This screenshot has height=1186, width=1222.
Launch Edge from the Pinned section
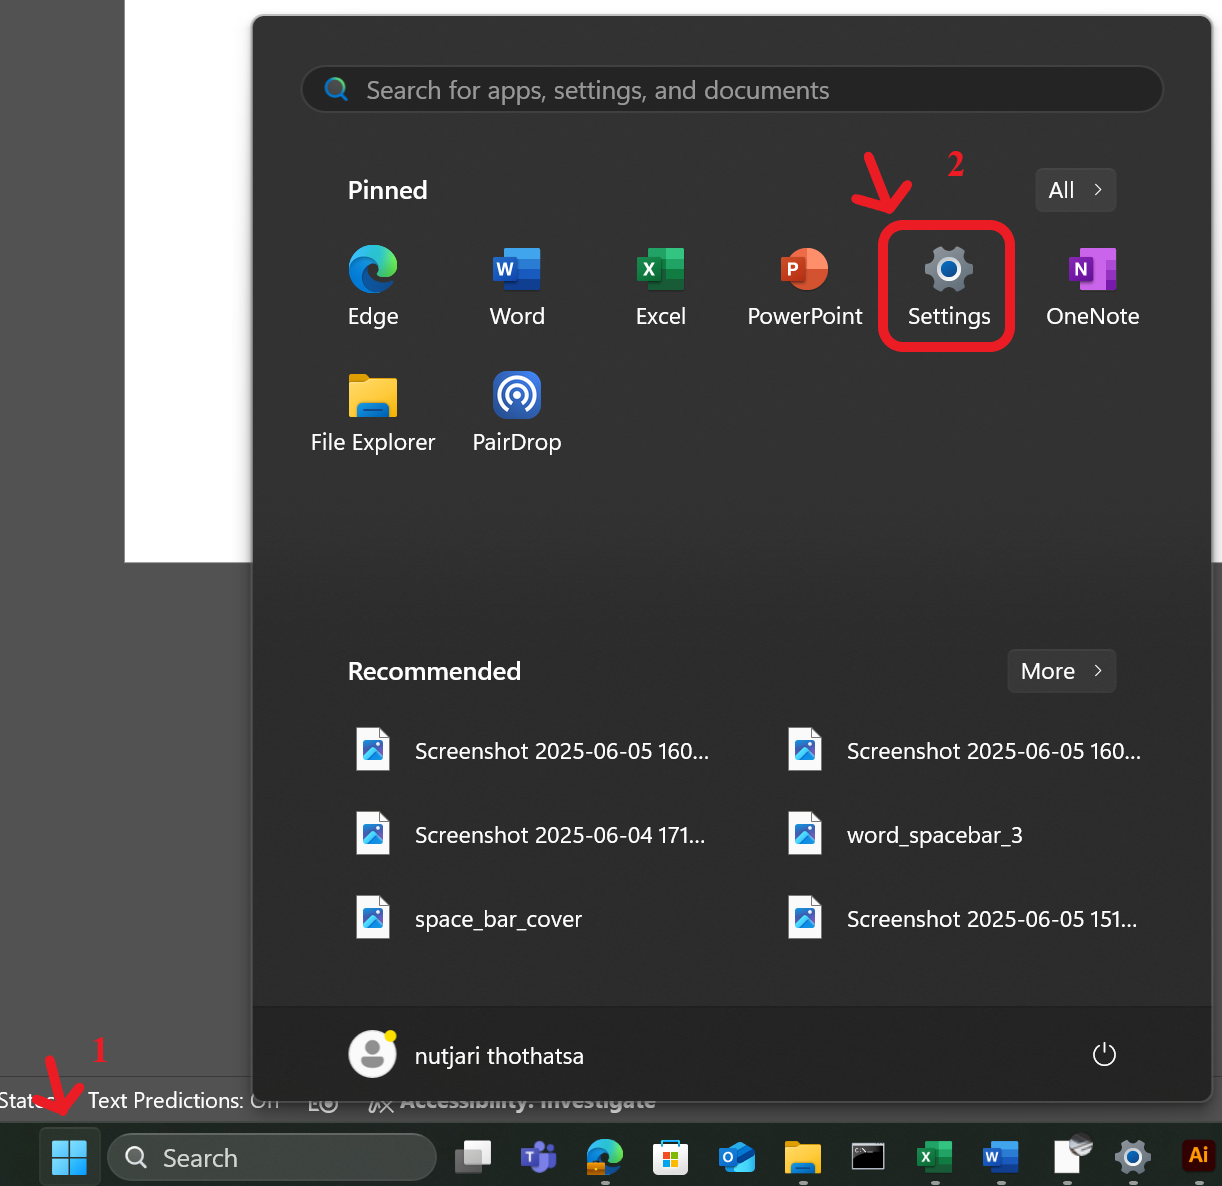tap(373, 286)
